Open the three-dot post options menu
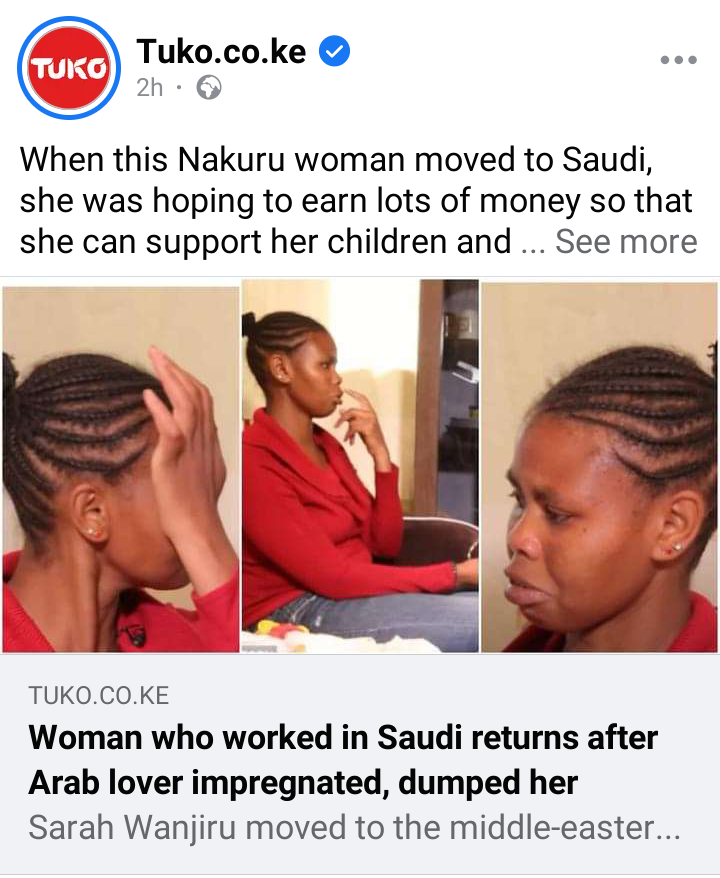 click(x=679, y=59)
